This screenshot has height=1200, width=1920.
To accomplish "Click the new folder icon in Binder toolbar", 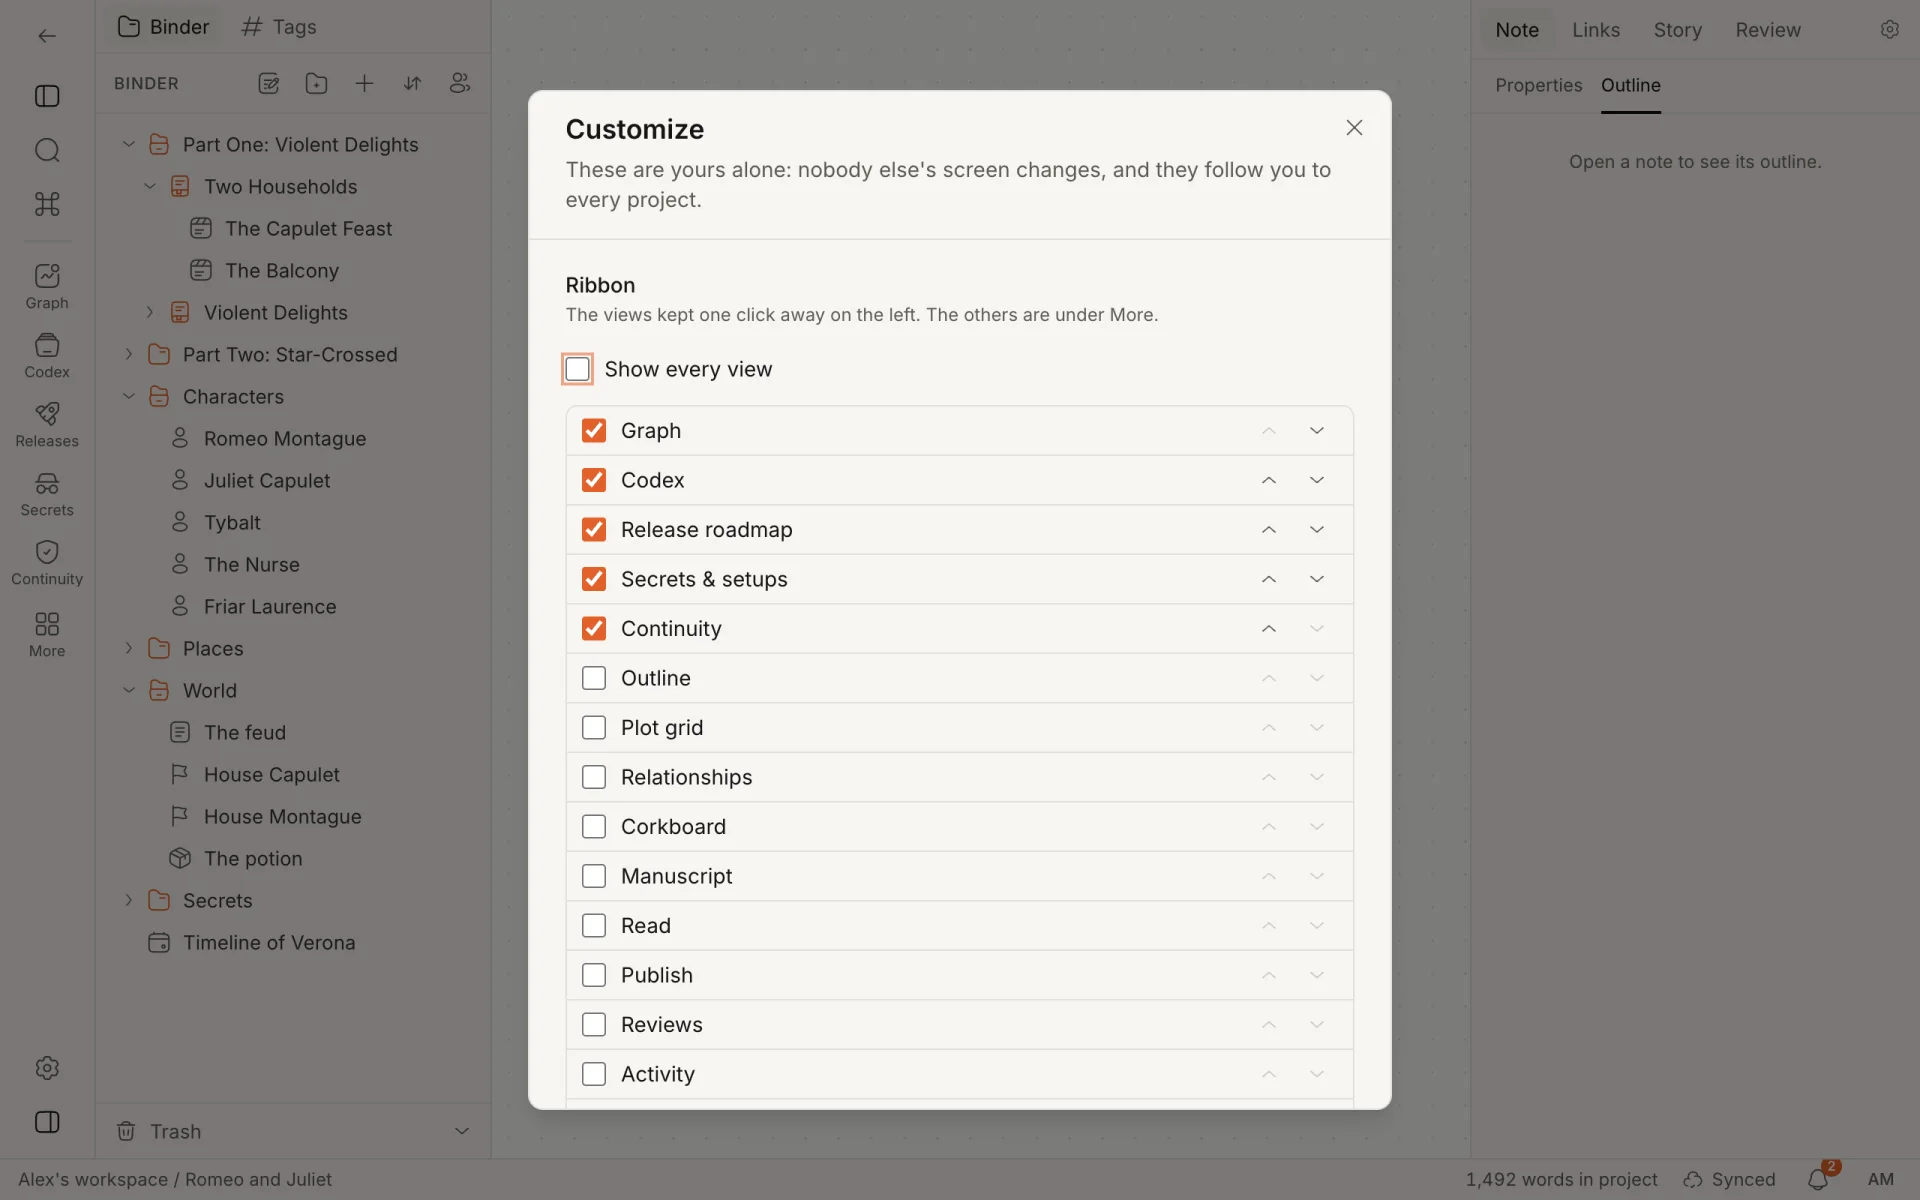I will (316, 84).
